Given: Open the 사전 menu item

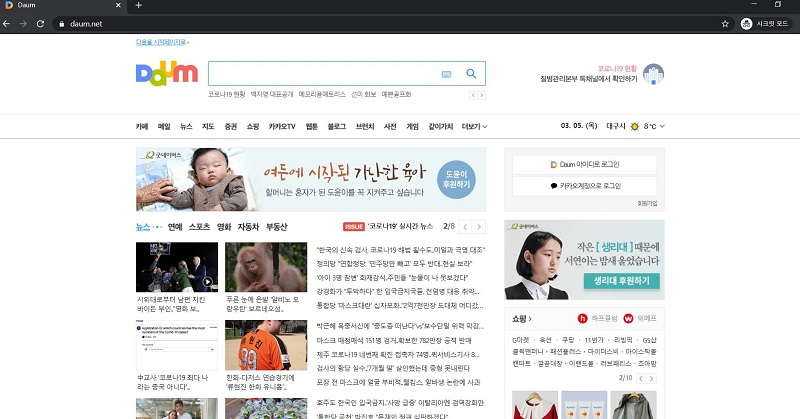Looking at the screenshot, I should point(390,127).
